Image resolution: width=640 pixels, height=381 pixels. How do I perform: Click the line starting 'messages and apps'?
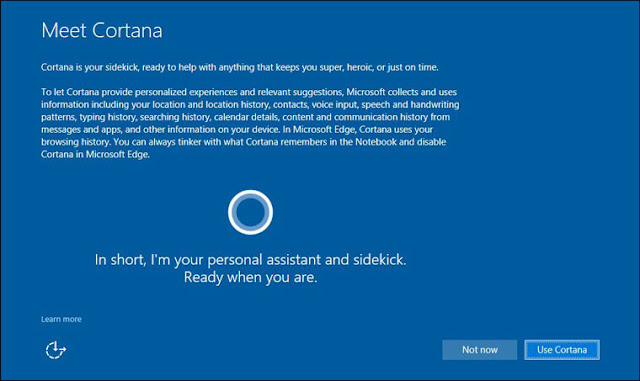pyautogui.click(x=237, y=129)
